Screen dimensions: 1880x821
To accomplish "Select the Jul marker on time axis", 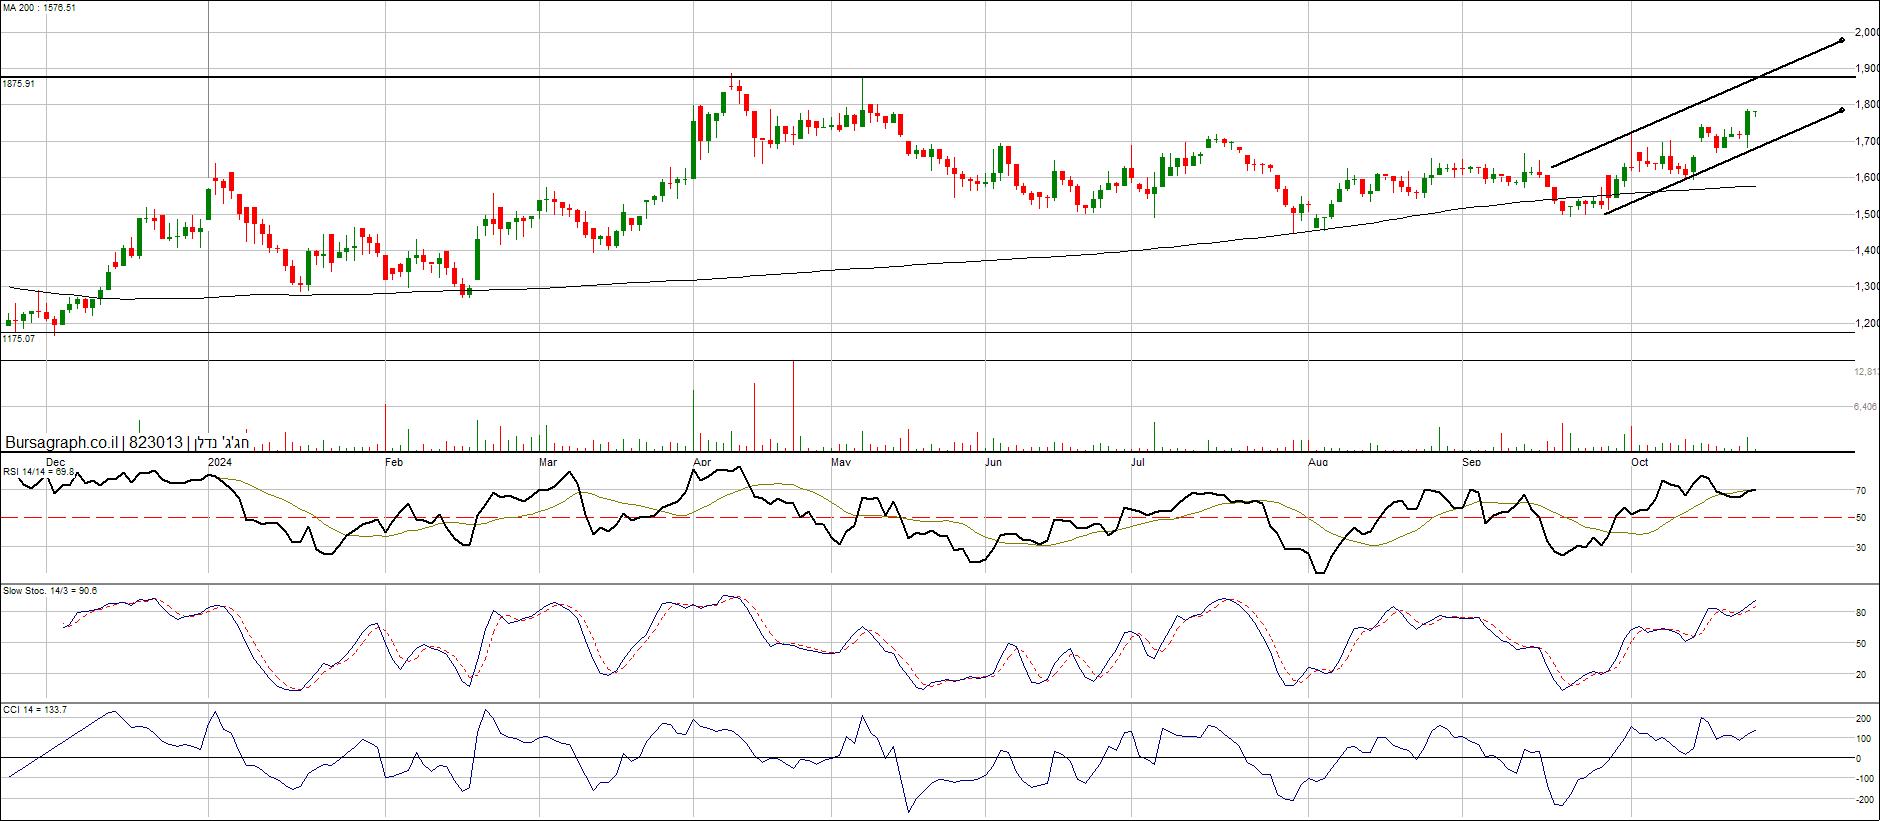I will click(x=1138, y=462).
